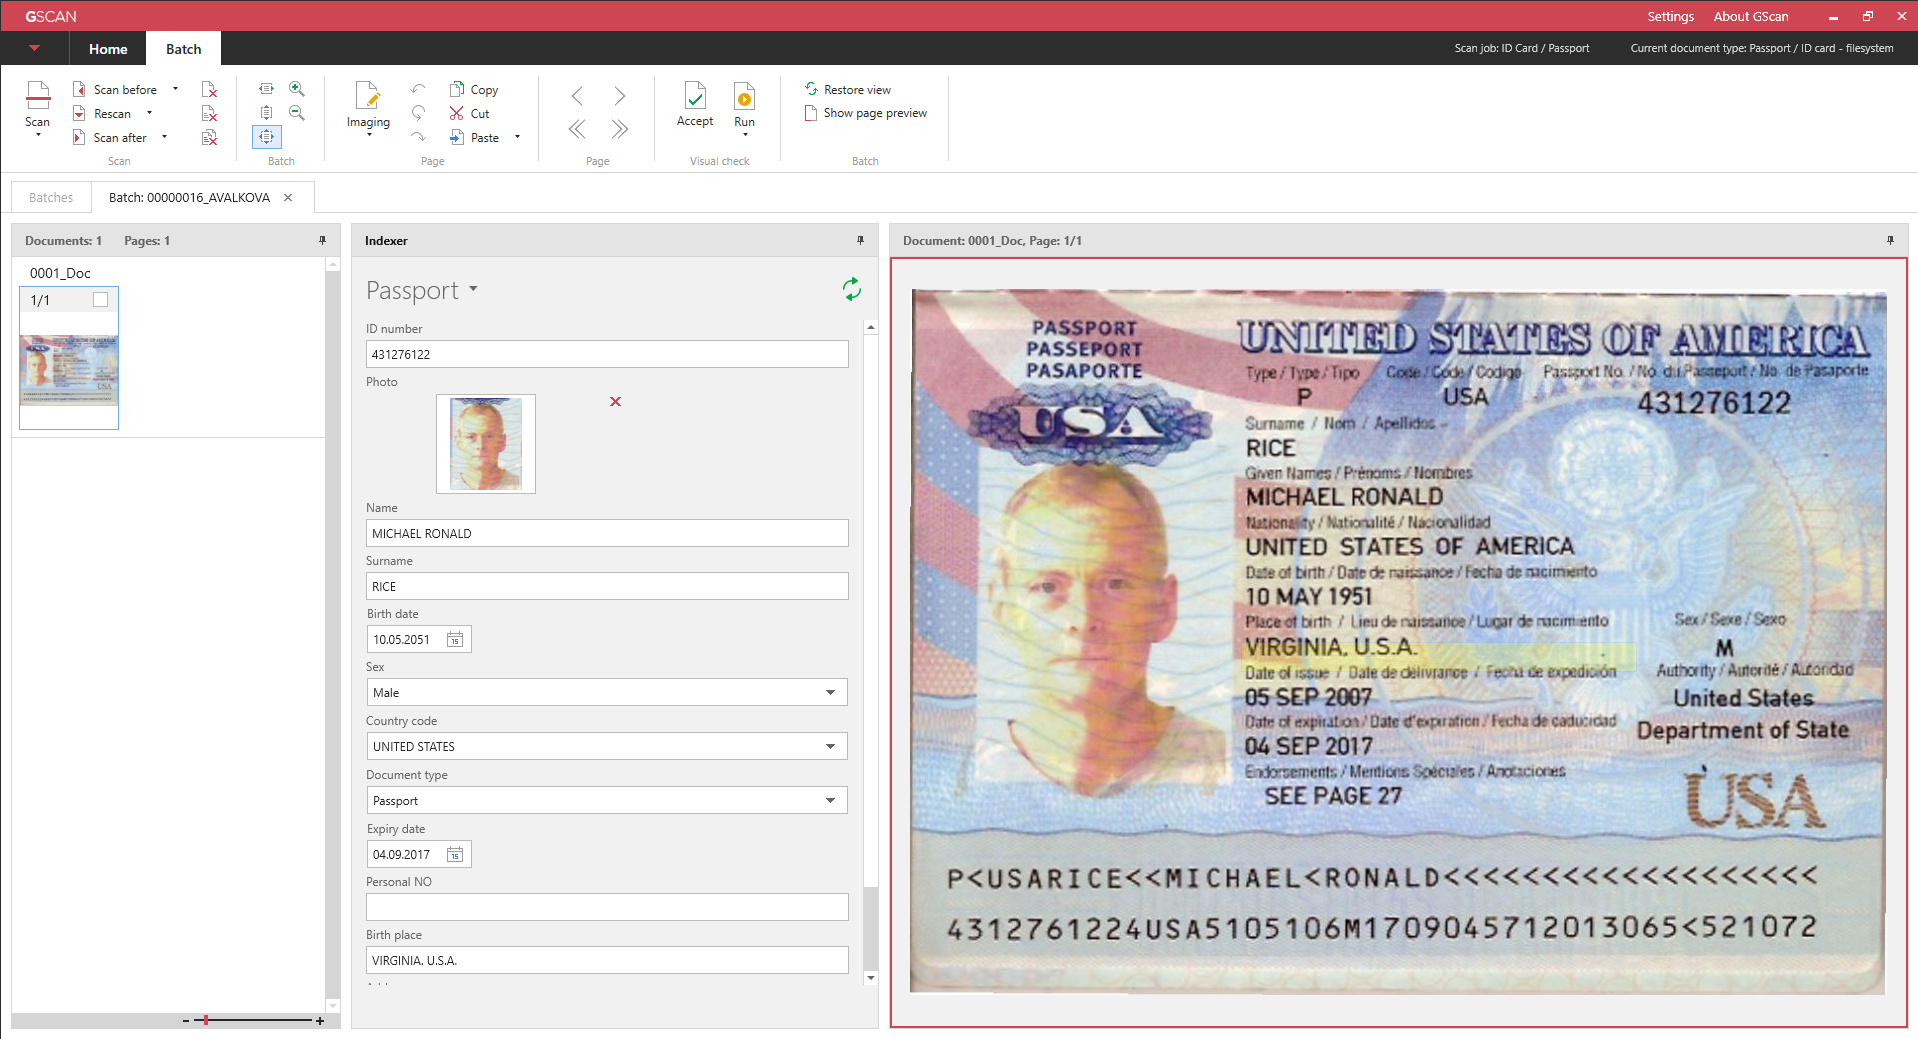Open About GScan
The height and width of the screenshot is (1039, 1918).
tap(1751, 16)
